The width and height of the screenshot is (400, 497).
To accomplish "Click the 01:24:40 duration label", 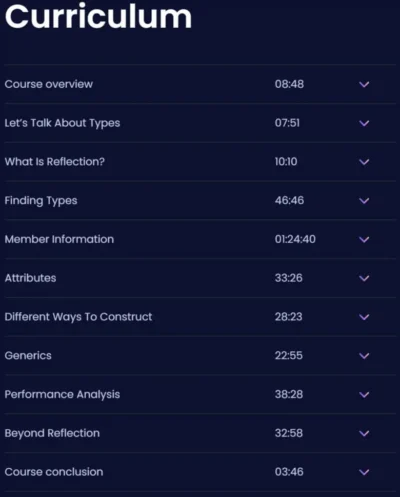I will pyautogui.click(x=295, y=239).
